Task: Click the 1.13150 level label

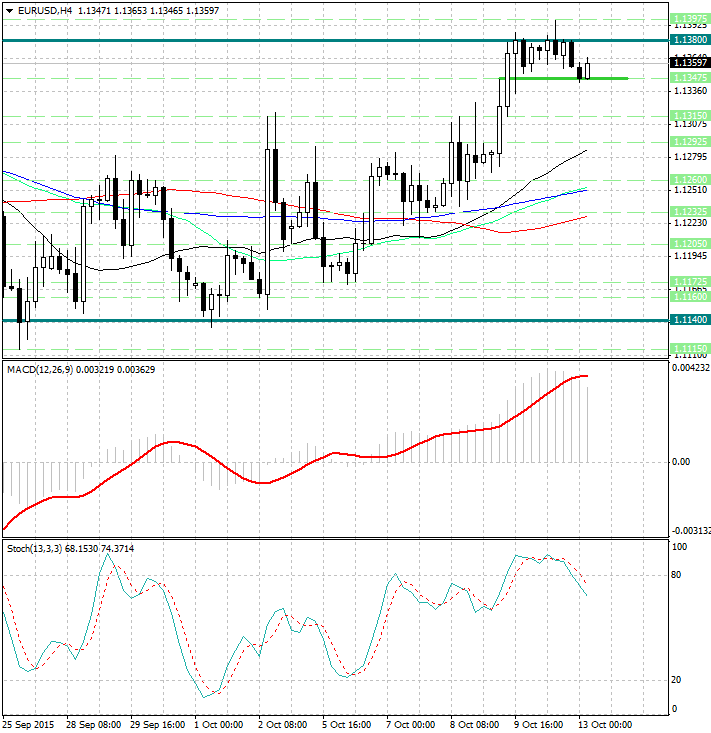Action: tap(691, 116)
